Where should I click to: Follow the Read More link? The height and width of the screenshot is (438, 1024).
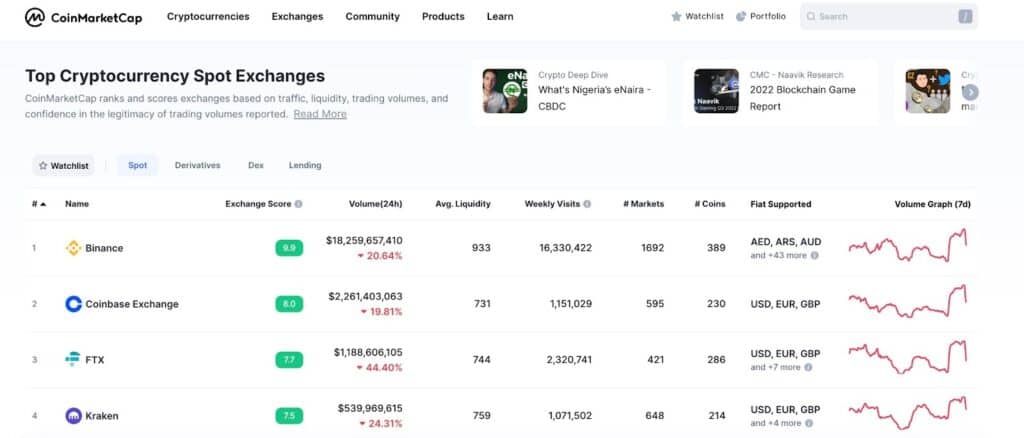click(320, 114)
